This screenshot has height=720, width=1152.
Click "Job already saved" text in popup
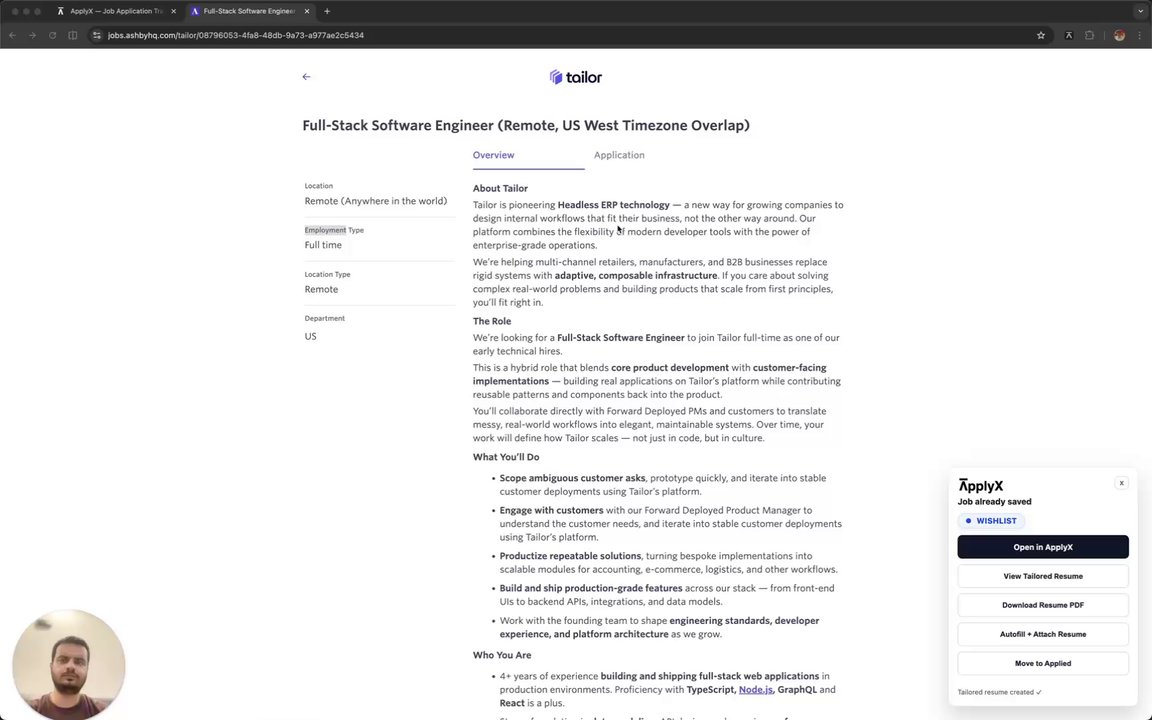(x=994, y=502)
